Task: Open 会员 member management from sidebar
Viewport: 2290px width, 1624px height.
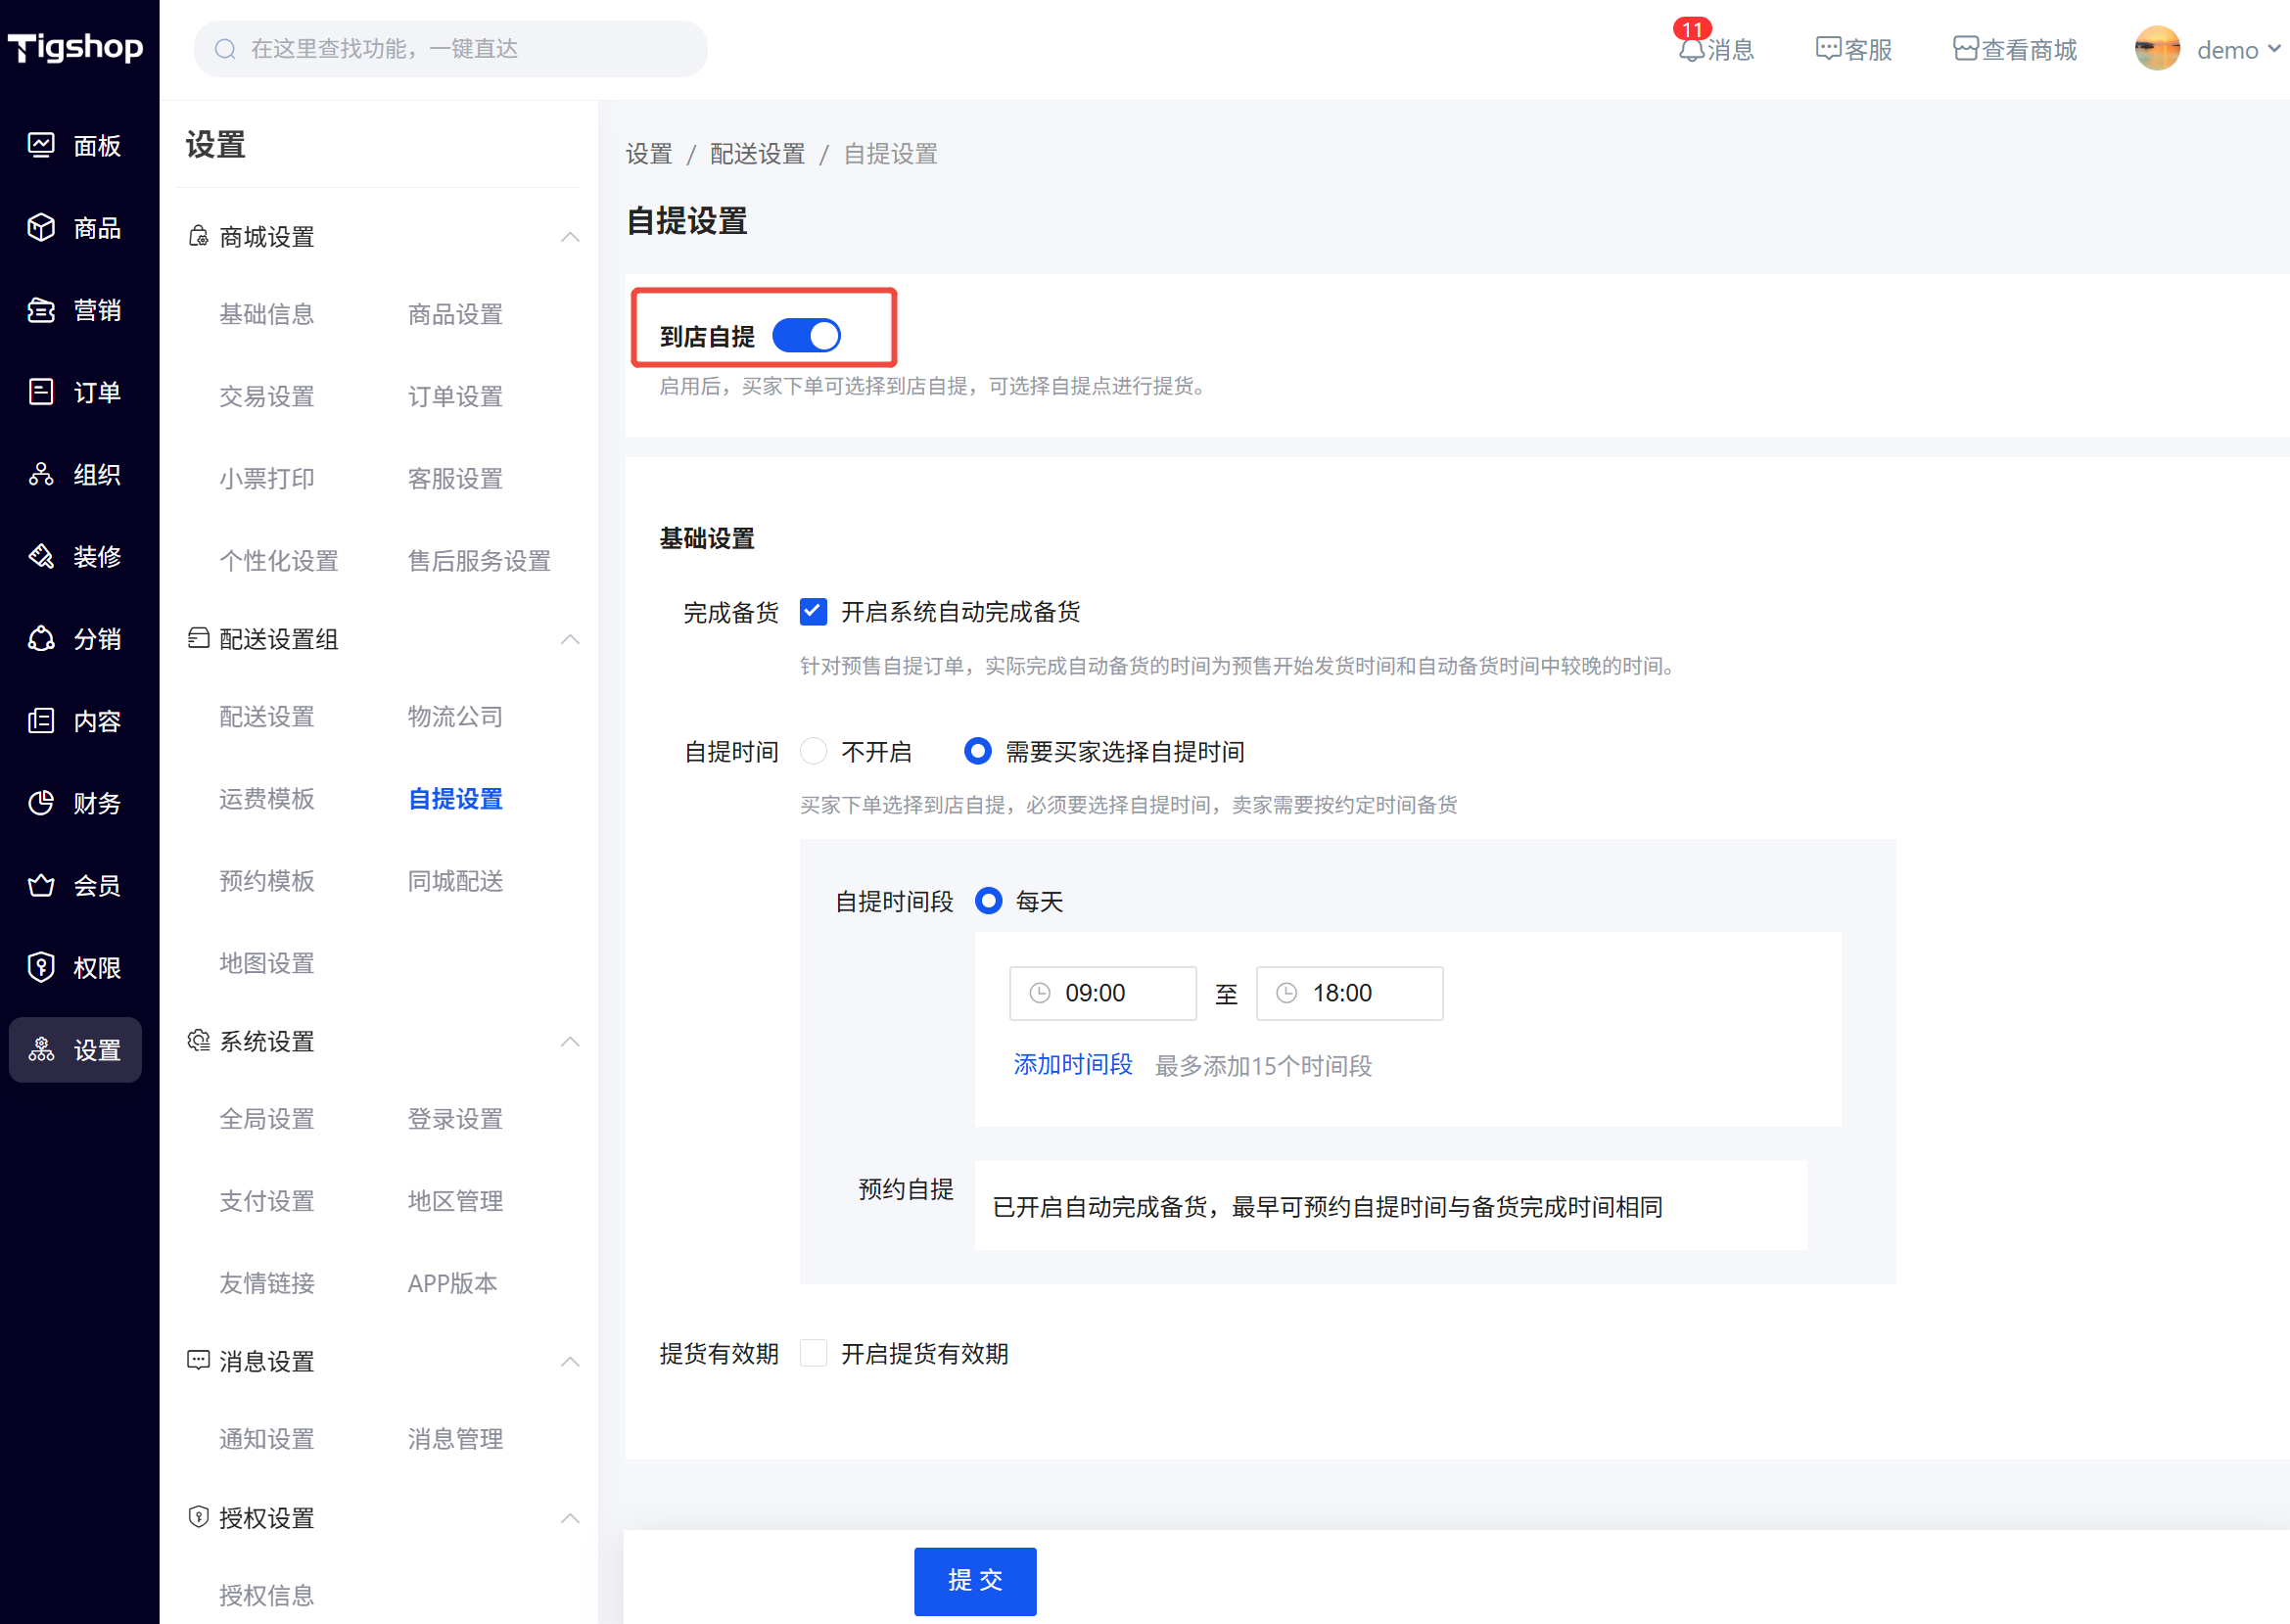Action: (75, 884)
